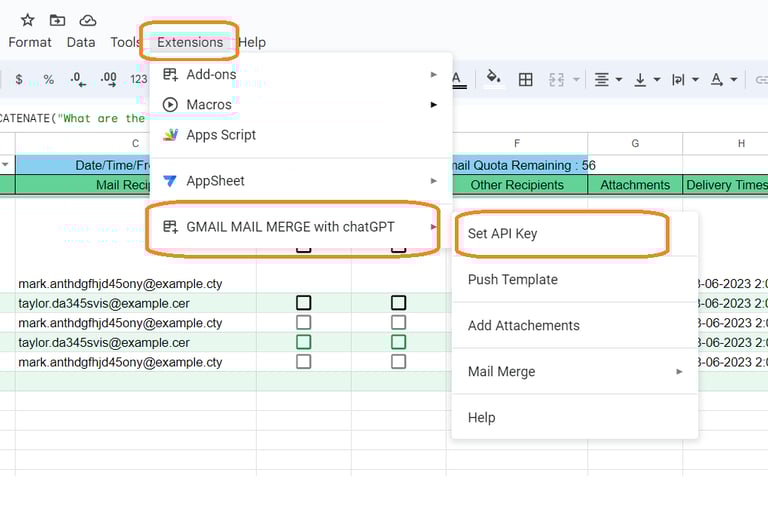Open the 123 number format menu

139,79
